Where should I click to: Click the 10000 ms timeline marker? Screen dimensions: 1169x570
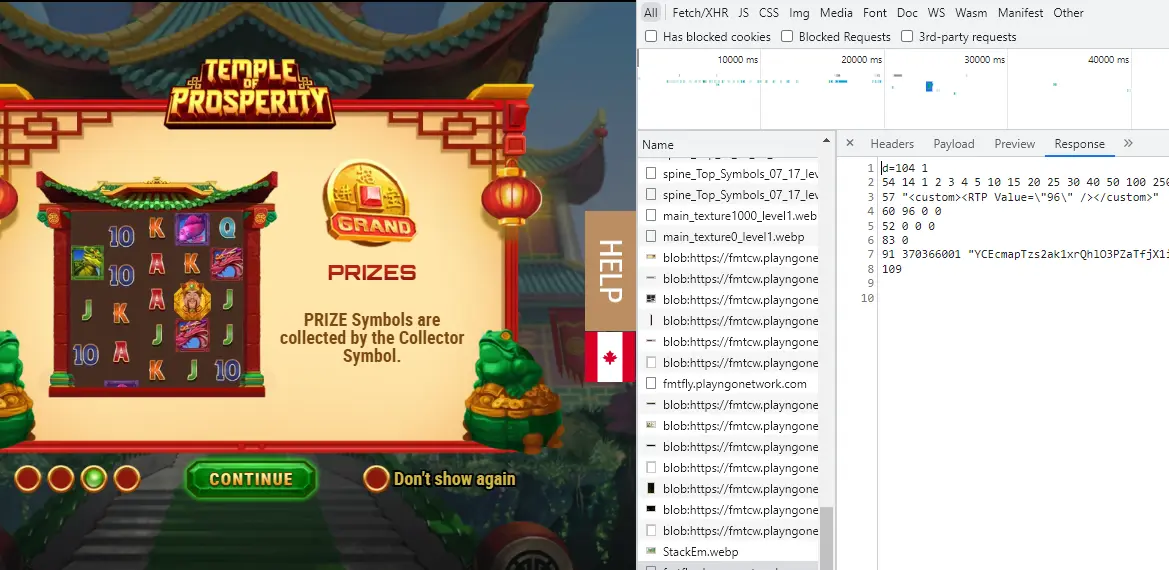738,60
